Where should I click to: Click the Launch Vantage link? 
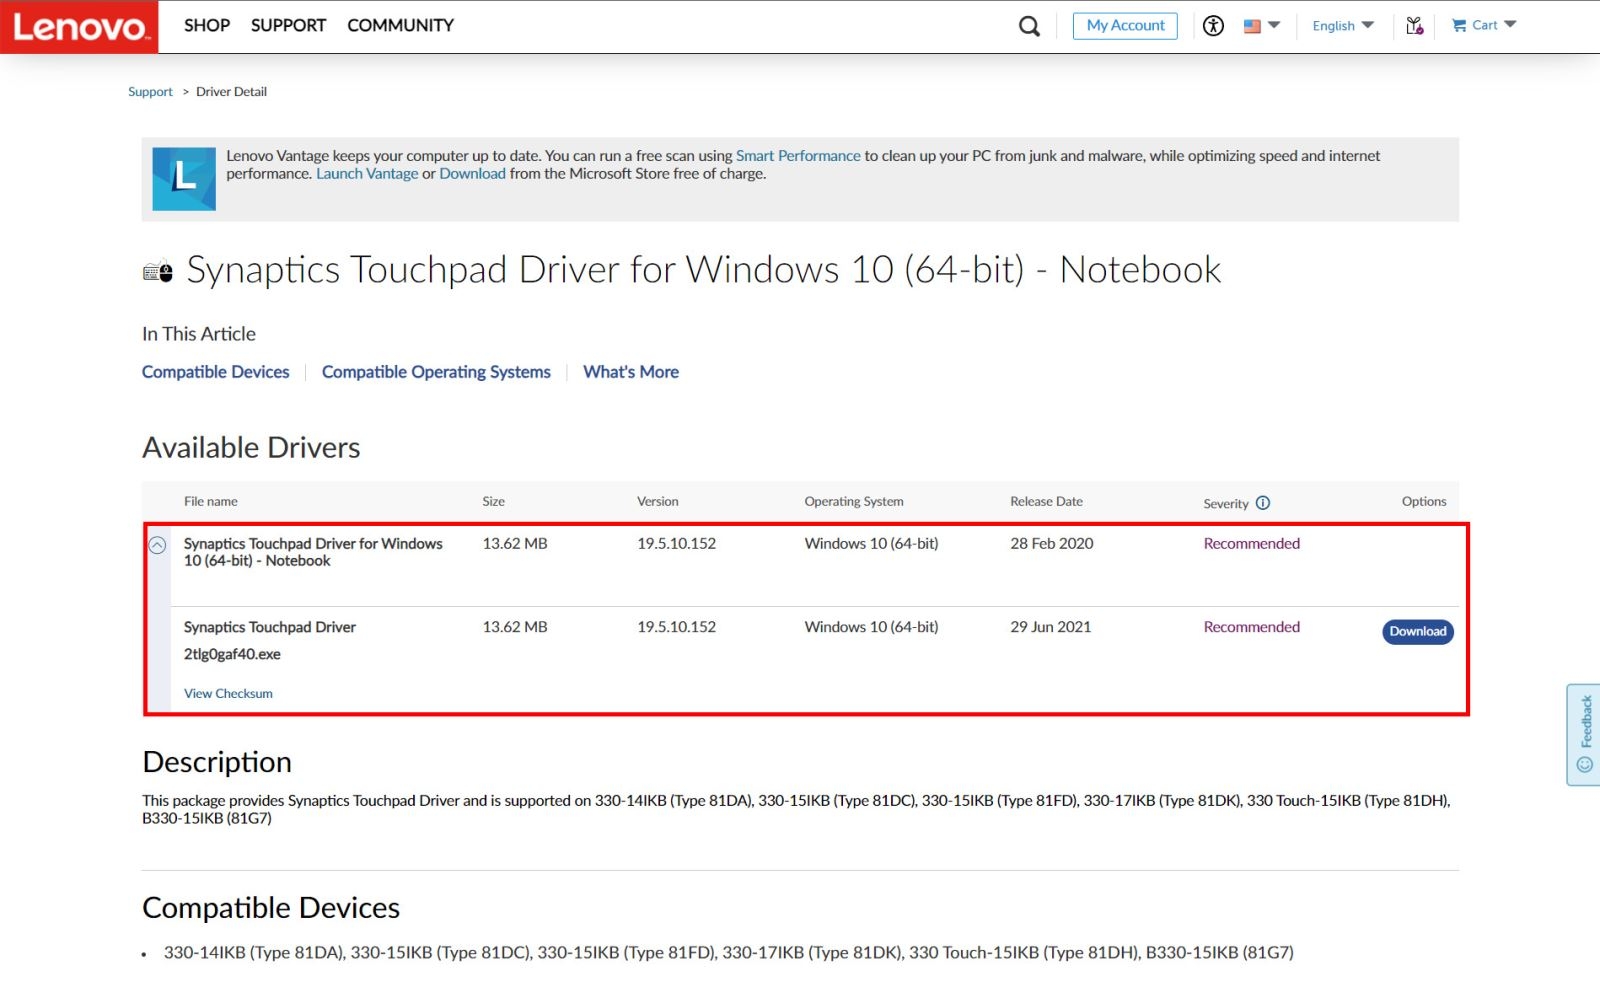pos(367,174)
